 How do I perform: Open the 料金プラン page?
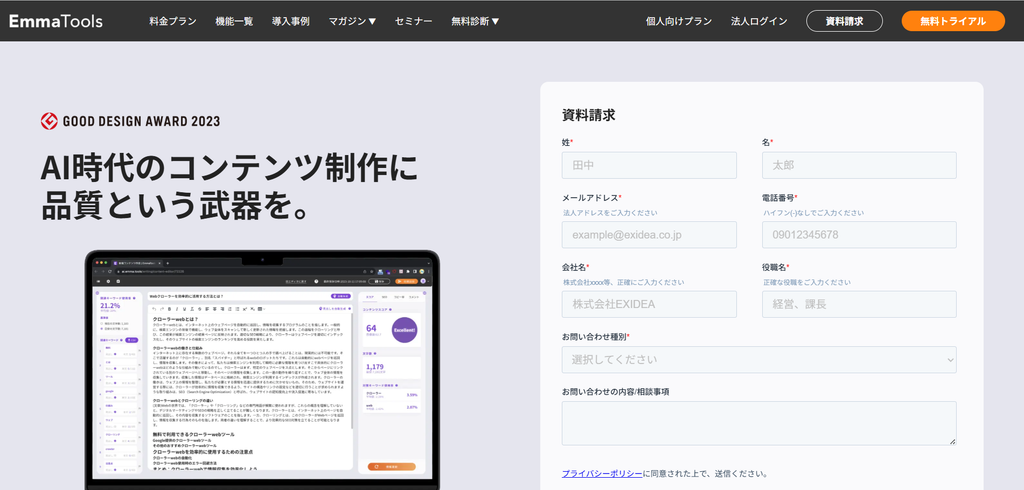coord(172,21)
